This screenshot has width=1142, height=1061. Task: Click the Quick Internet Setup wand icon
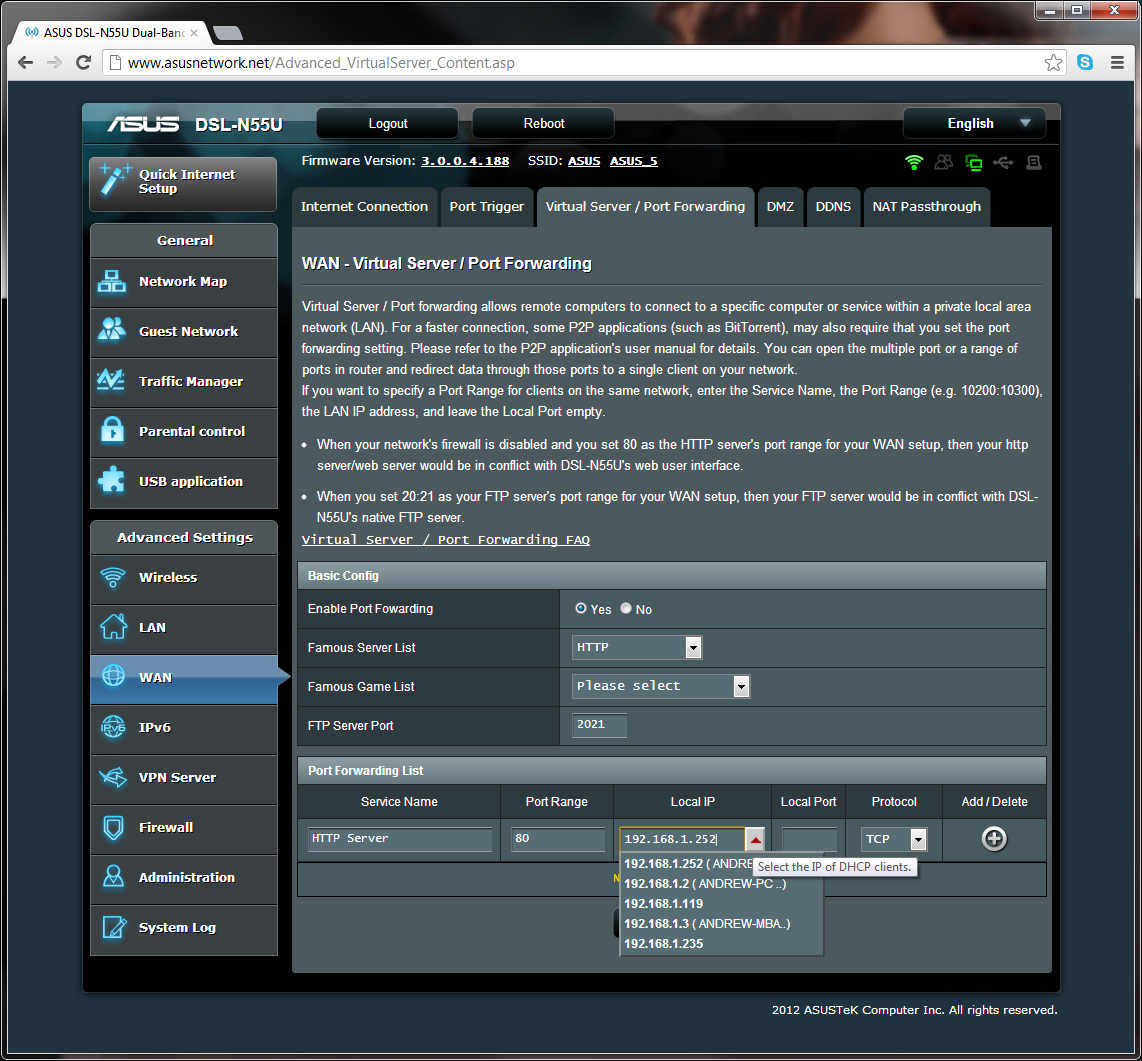pyautogui.click(x=115, y=180)
